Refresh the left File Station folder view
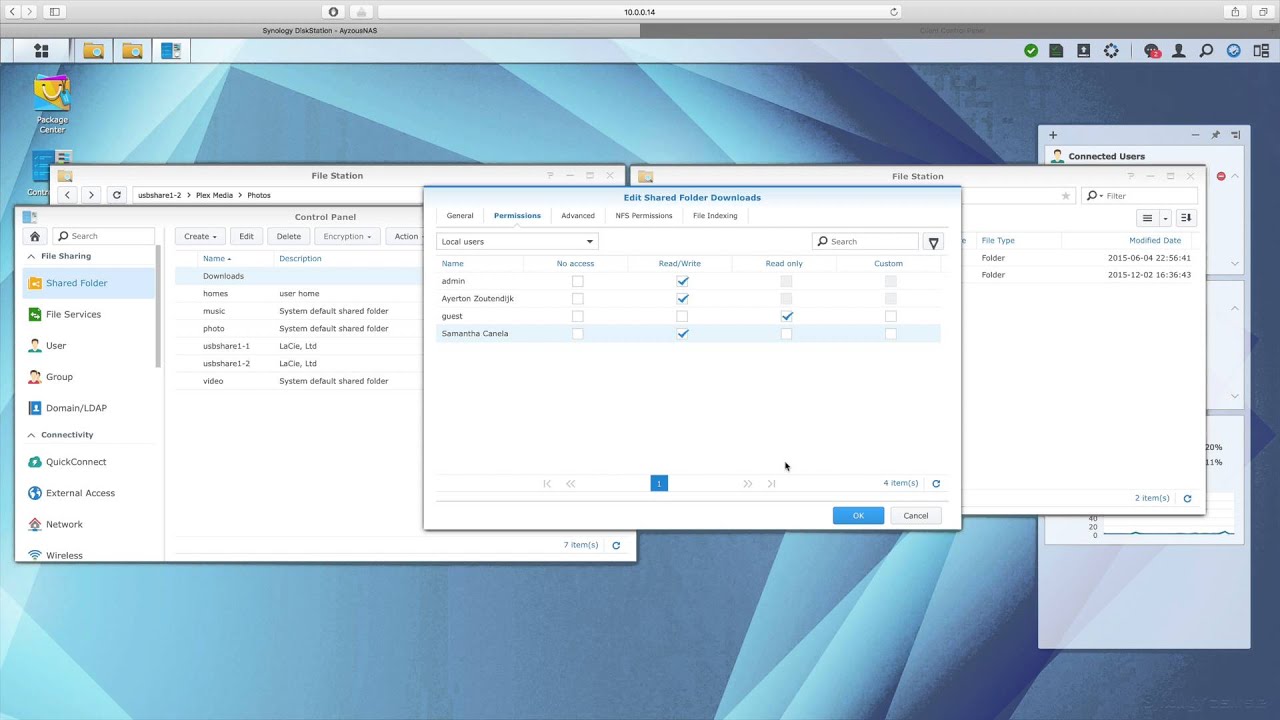Image resolution: width=1280 pixels, height=720 pixels. (x=117, y=195)
